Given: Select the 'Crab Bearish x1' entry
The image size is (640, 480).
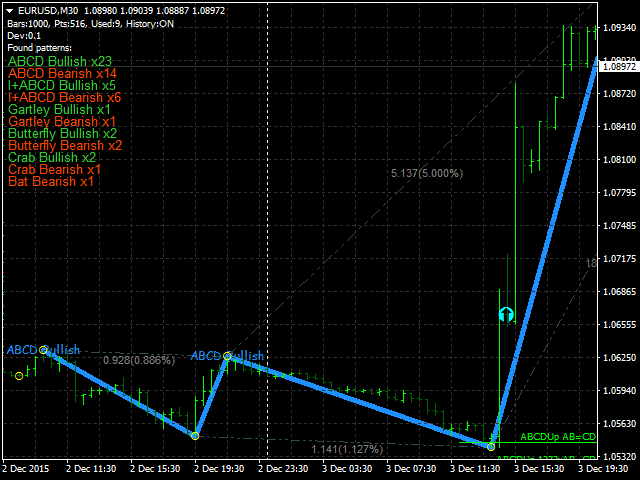Looking at the screenshot, I should [x=54, y=169].
